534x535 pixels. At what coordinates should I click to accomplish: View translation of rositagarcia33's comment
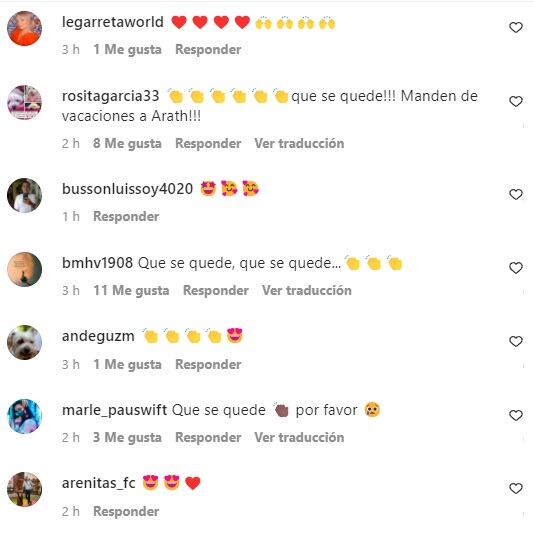pyautogui.click(x=299, y=143)
